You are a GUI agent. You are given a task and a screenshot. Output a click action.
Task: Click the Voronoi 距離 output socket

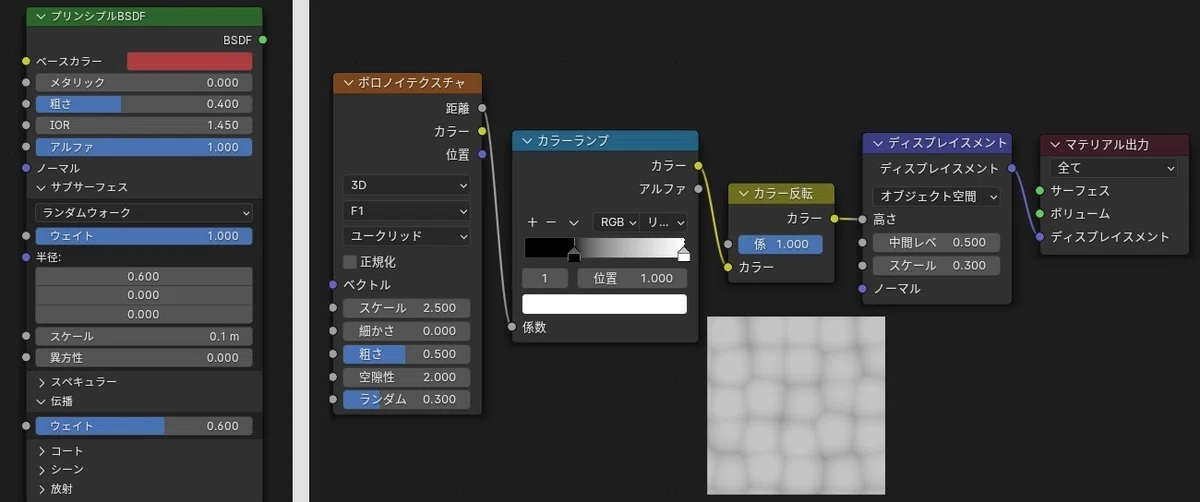tap(482, 108)
